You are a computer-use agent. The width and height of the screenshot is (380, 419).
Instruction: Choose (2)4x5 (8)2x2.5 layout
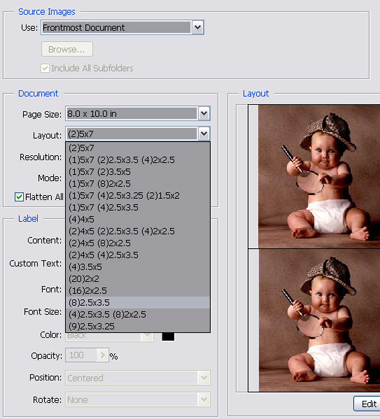tap(138, 243)
